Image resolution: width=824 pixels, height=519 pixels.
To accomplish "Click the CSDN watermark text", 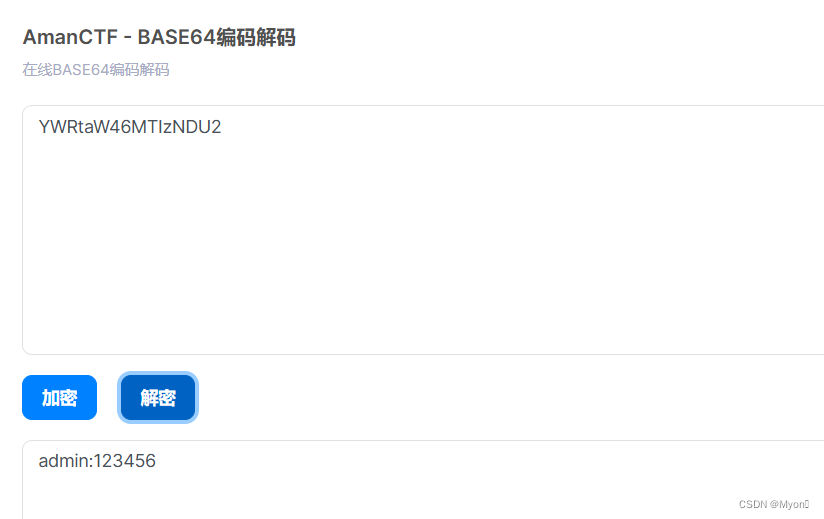I will coord(753,504).
